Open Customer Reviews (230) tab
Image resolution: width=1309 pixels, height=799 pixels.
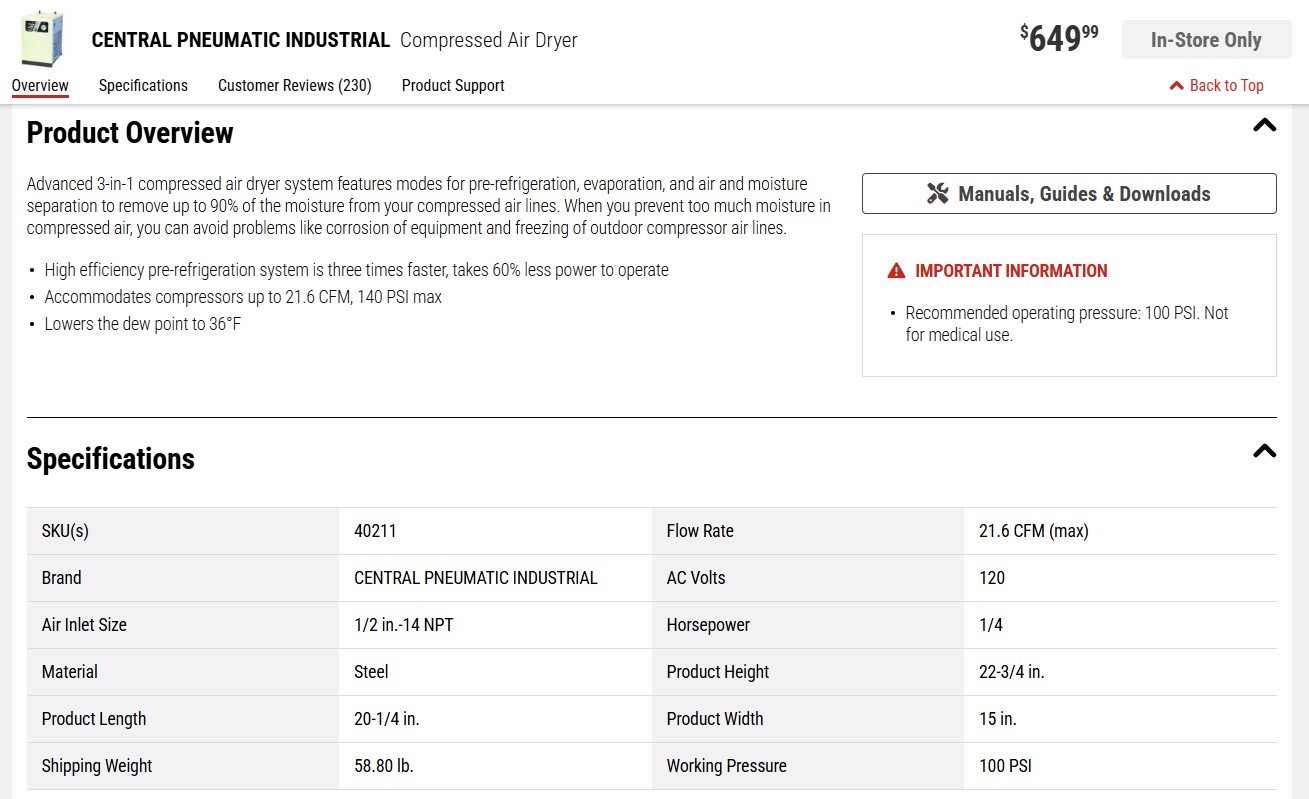tap(295, 85)
